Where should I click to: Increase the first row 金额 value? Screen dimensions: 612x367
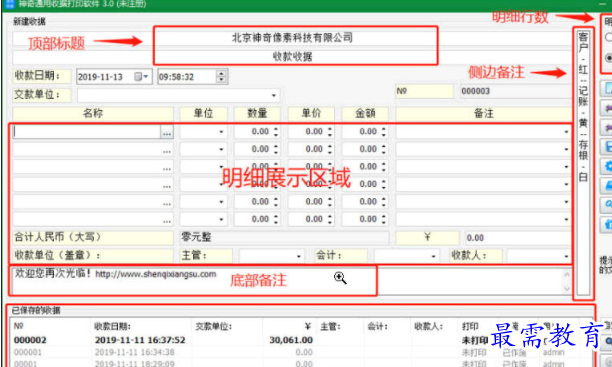coord(384,129)
